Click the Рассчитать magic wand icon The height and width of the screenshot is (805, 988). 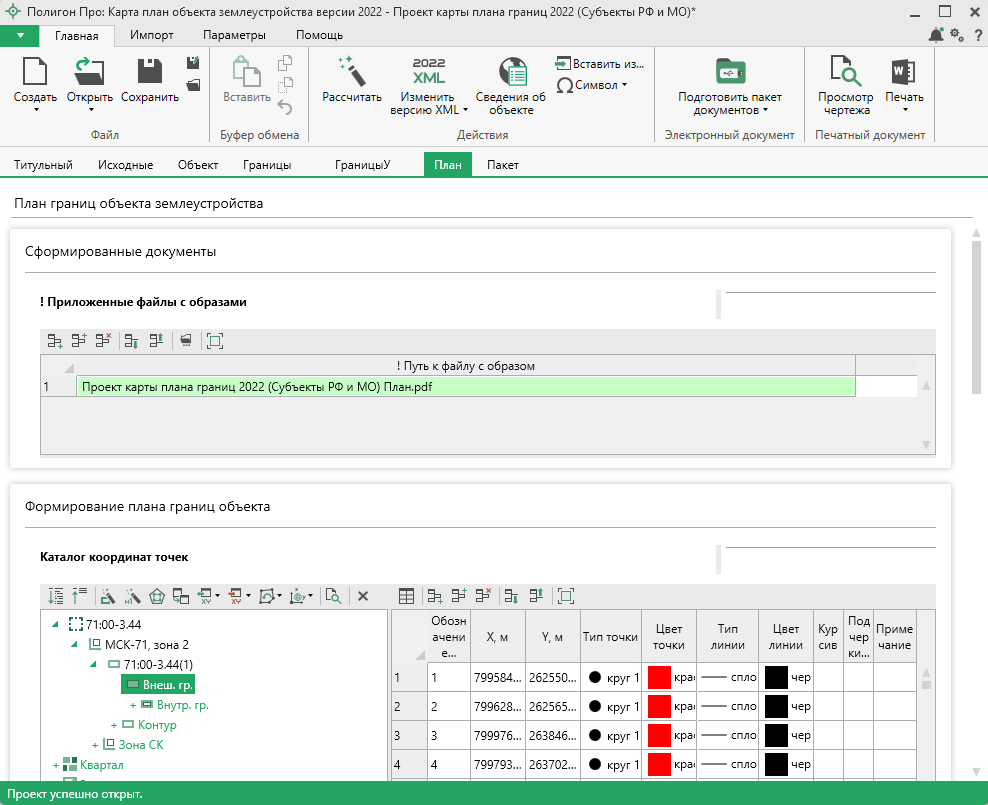(x=351, y=71)
